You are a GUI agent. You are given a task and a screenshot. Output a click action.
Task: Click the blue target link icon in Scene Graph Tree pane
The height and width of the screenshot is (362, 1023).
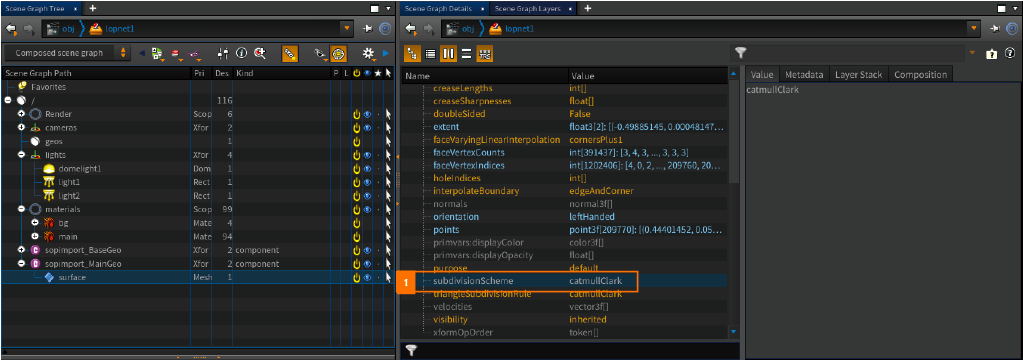click(x=385, y=29)
